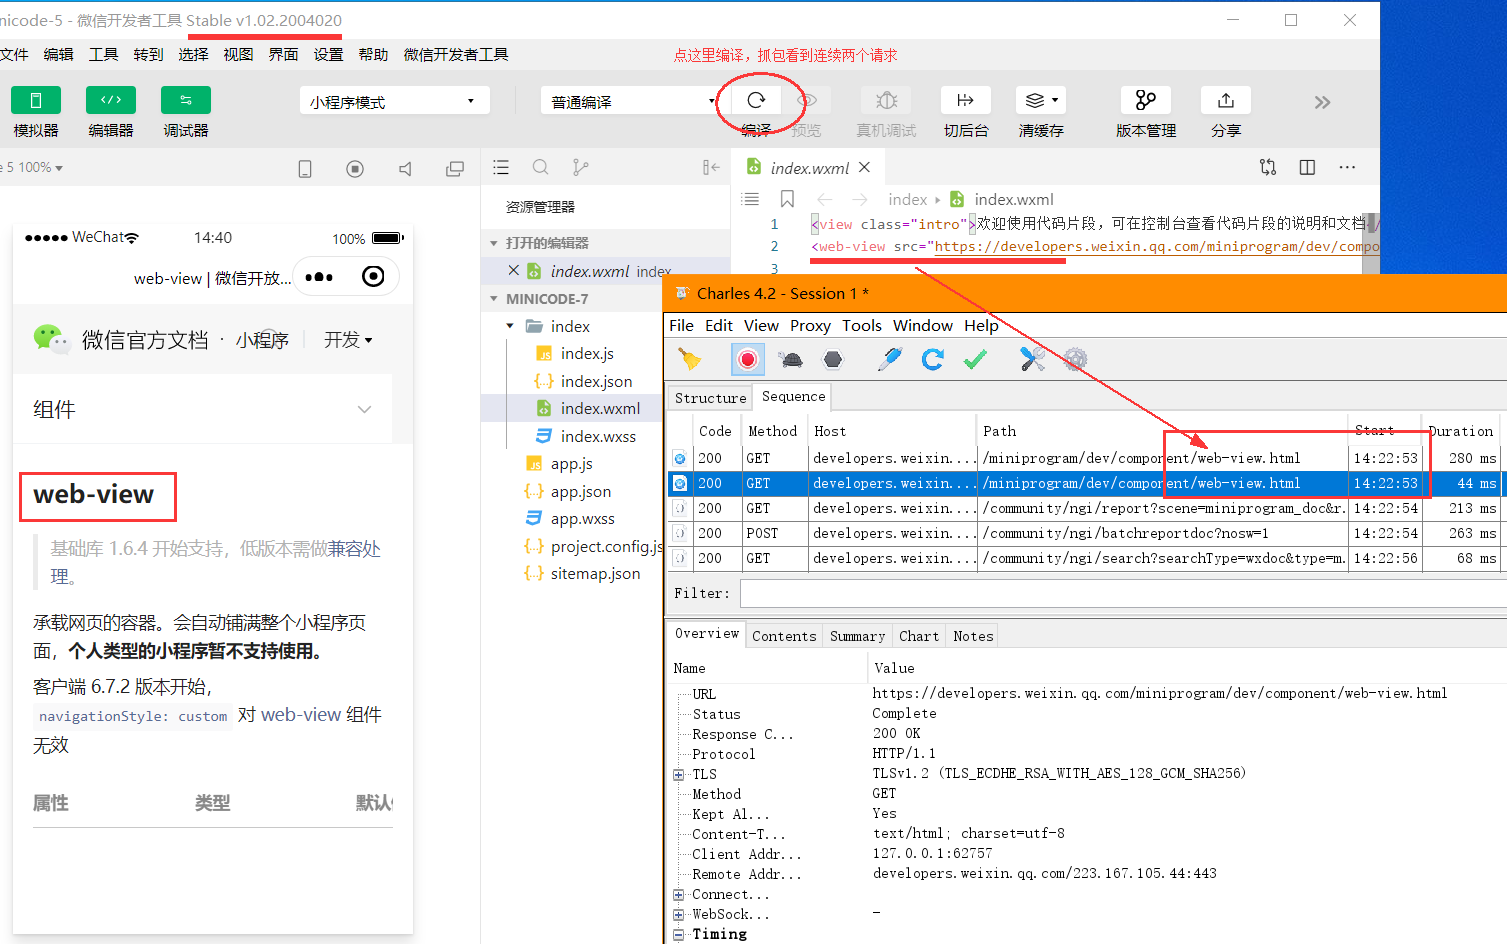This screenshot has height=944, width=1507.
Task: Sort Charles requests by Duration column header
Action: coord(1460,431)
